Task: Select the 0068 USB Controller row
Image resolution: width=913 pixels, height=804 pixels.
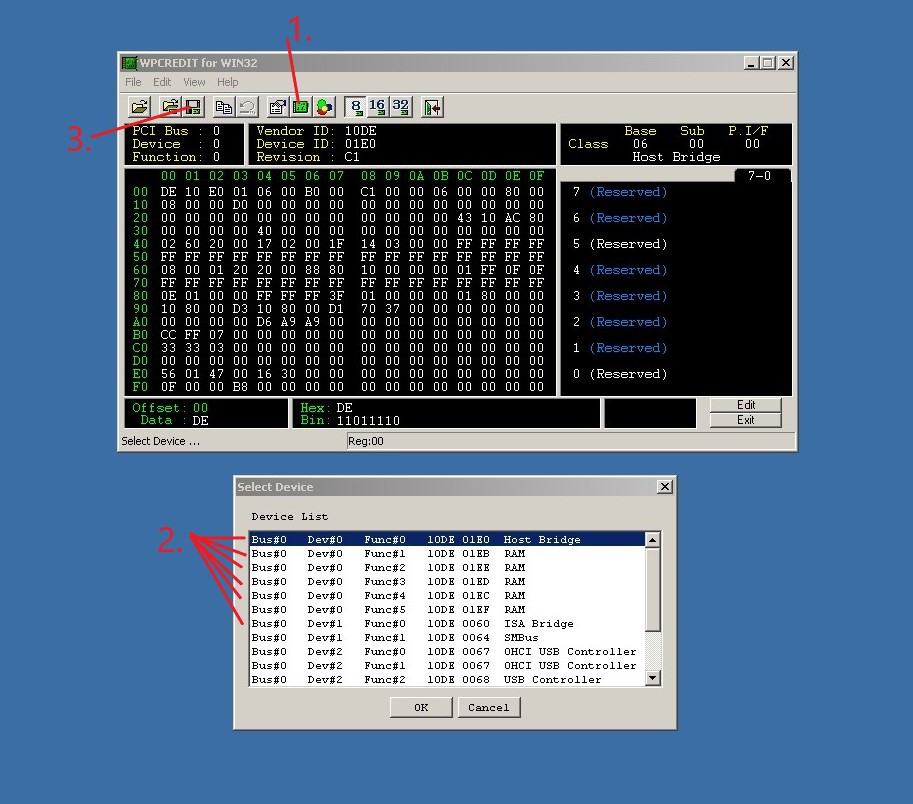Action: 447,679
